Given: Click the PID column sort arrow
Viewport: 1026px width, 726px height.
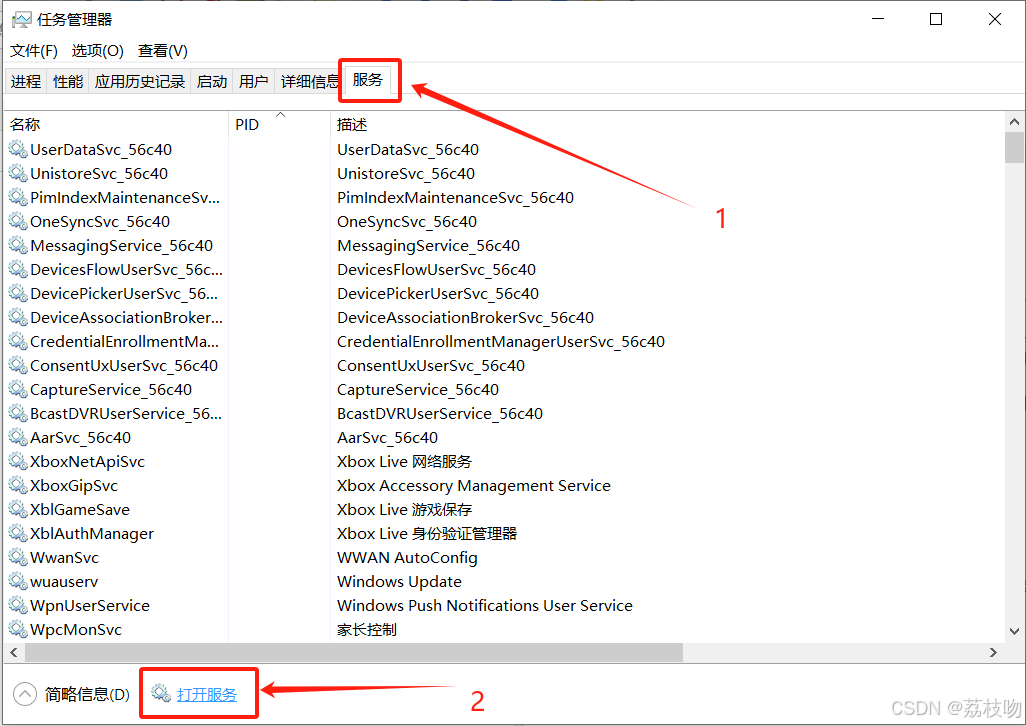Looking at the screenshot, I should pos(281,114).
